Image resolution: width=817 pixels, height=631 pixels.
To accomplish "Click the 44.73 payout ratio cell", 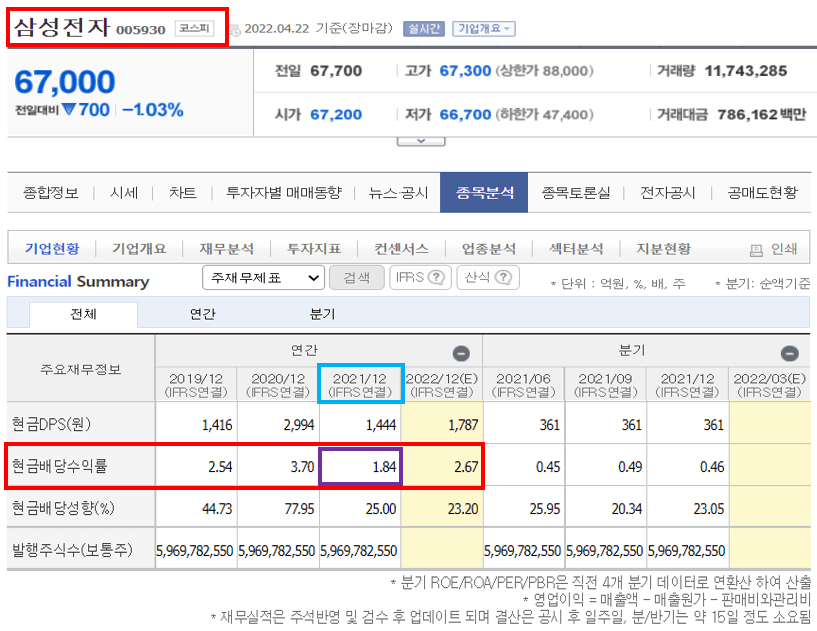I will pos(196,508).
